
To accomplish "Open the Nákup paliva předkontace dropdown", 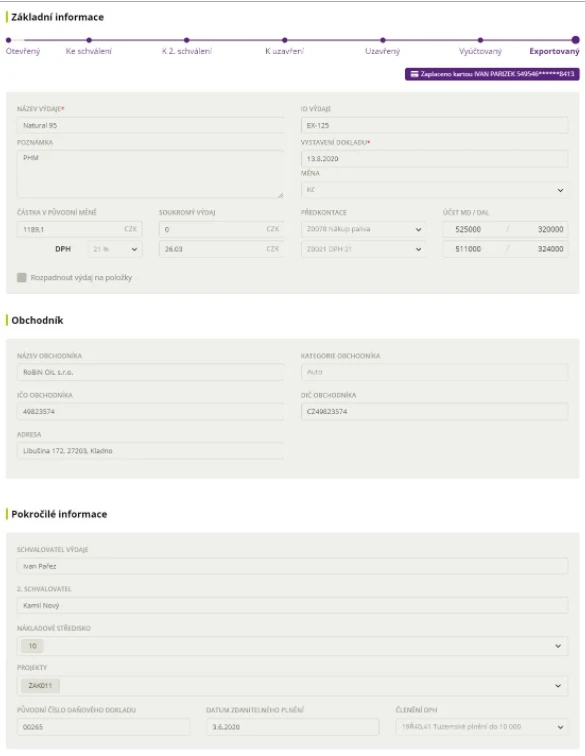I will pyautogui.click(x=363, y=230).
